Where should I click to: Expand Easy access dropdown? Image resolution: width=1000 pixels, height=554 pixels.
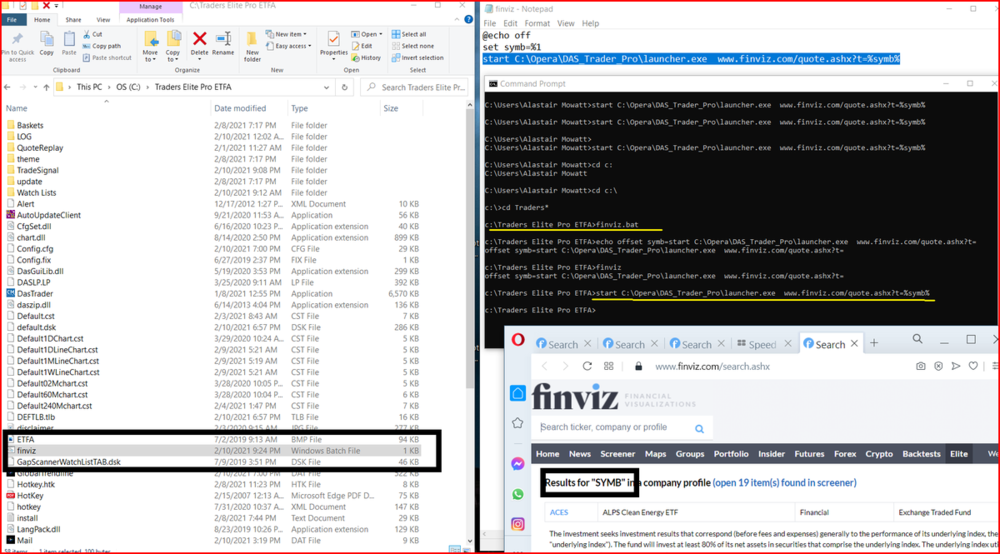click(288, 46)
